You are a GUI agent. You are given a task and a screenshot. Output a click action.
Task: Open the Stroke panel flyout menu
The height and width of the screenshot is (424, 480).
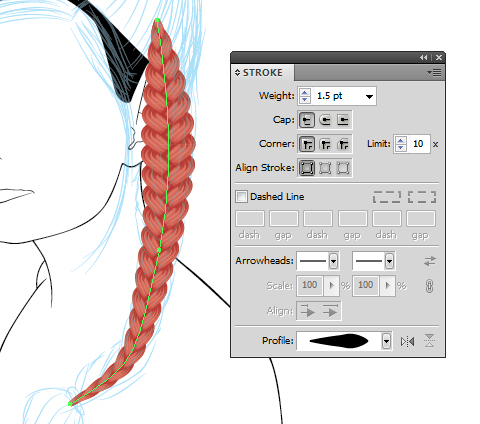click(x=434, y=72)
